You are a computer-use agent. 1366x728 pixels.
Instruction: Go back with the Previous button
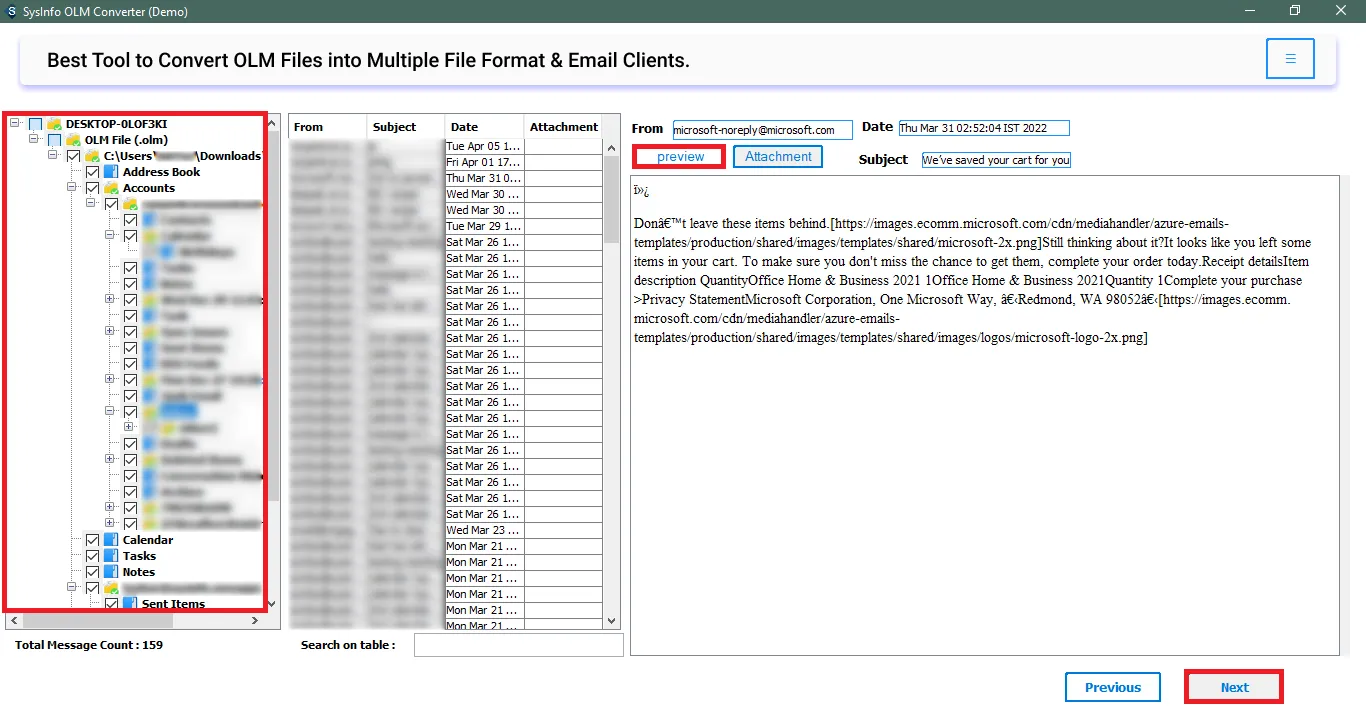click(x=1112, y=687)
